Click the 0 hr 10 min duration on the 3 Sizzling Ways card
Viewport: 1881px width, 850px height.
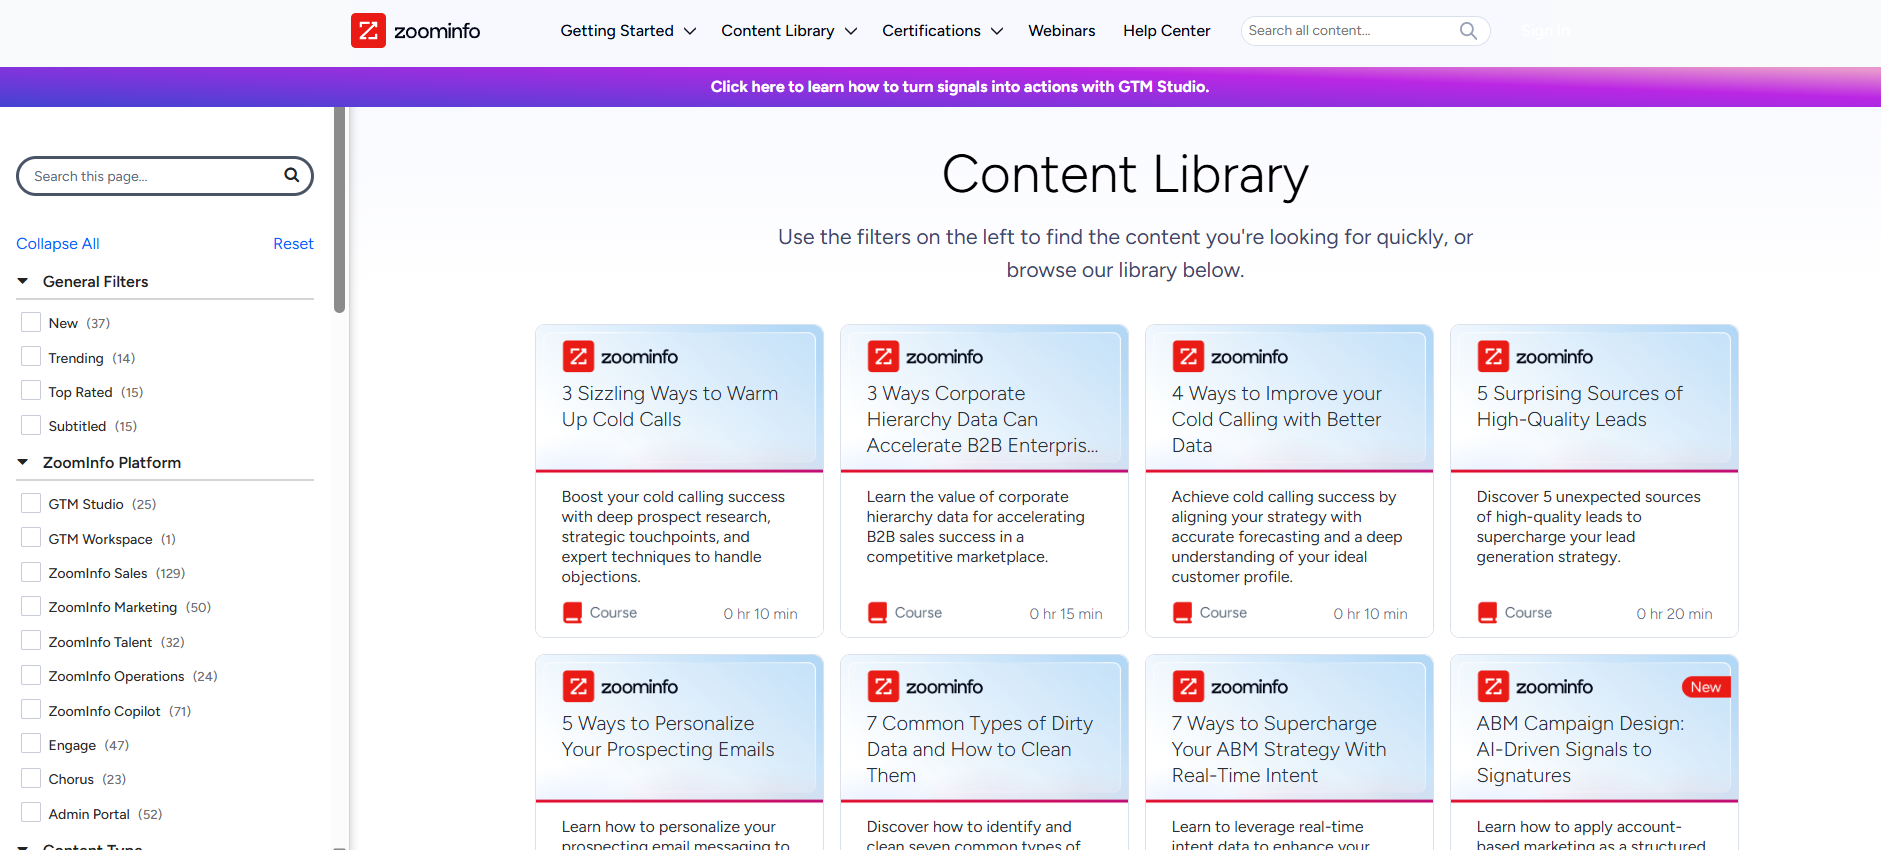pyautogui.click(x=760, y=614)
